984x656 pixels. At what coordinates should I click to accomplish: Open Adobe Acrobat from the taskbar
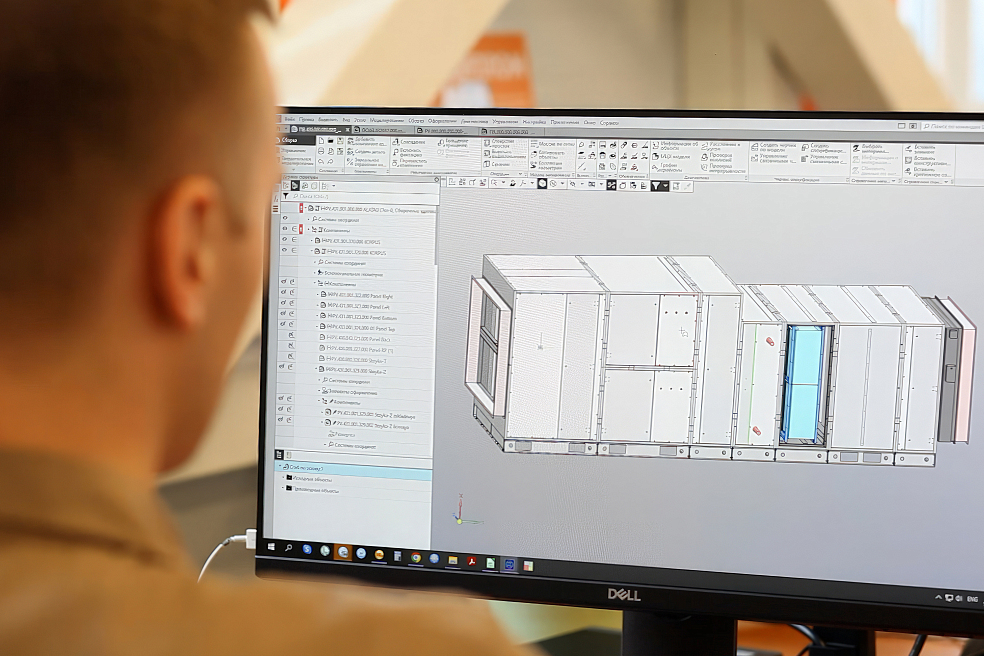[x=471, y=561]
